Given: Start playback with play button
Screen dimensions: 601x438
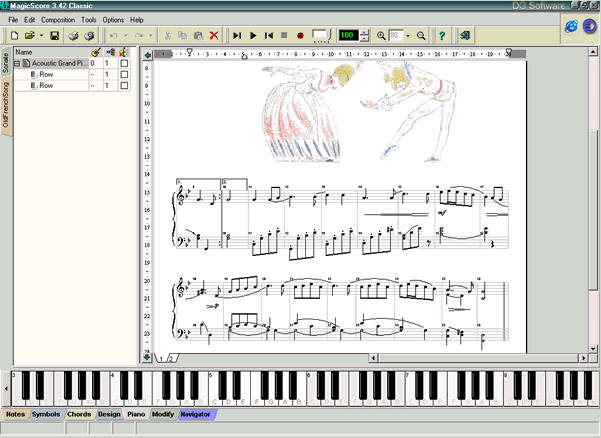Looking at the screenshot, I should pos(253,36).
